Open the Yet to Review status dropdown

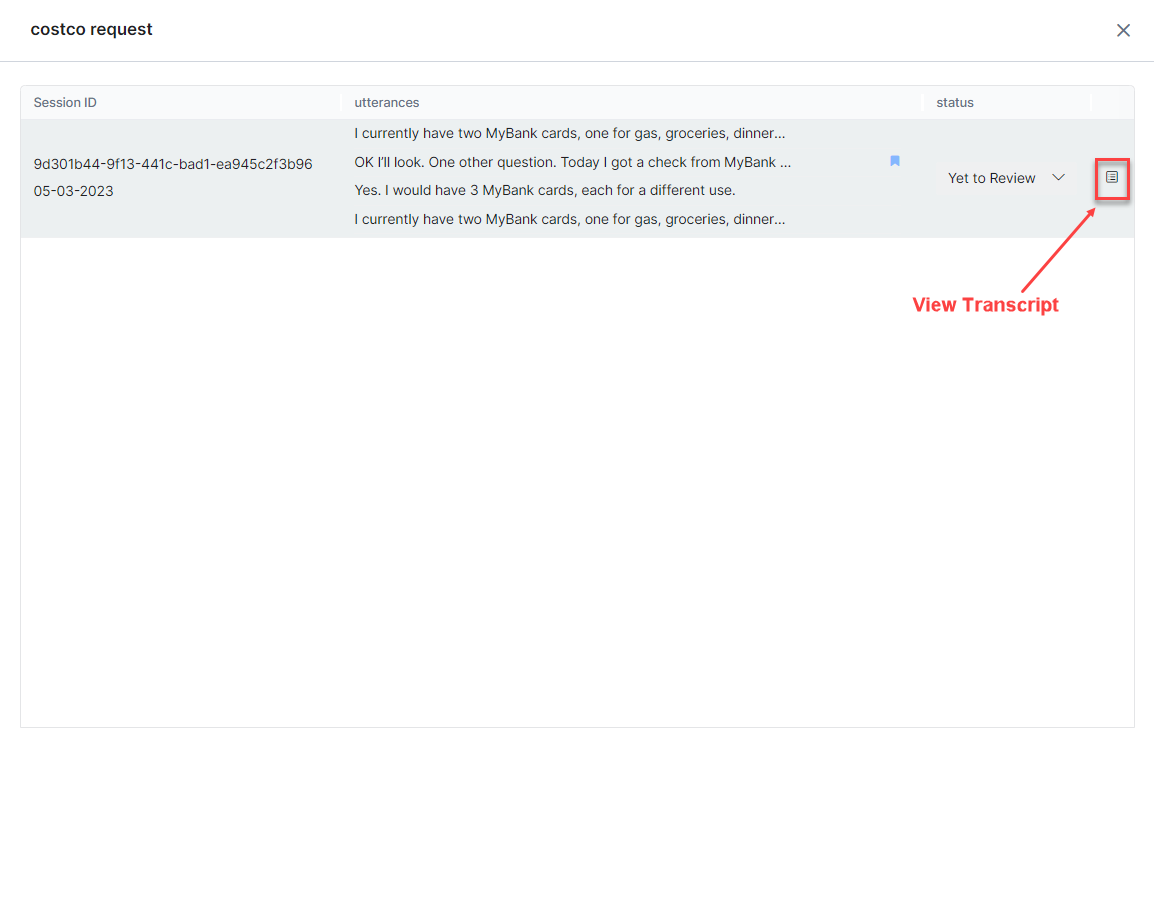coord(1004,178)
